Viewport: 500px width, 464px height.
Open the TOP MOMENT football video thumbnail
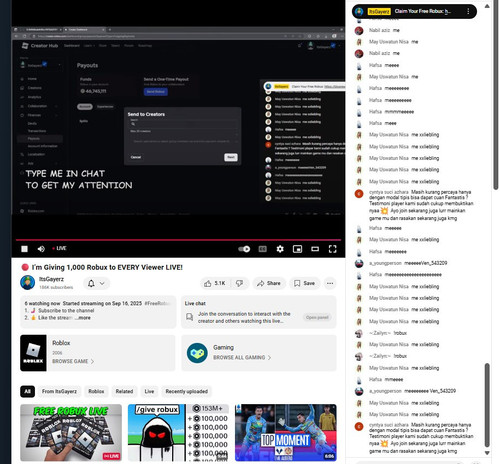pyautogui.click(x=286, y=433)
